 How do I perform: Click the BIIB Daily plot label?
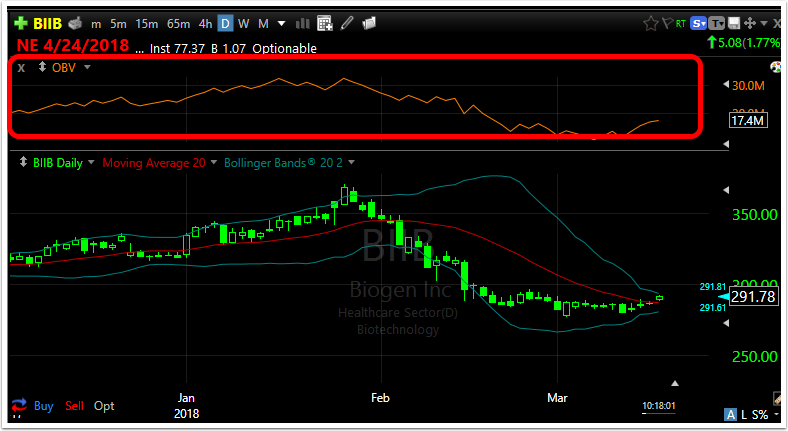pos(58,163)
